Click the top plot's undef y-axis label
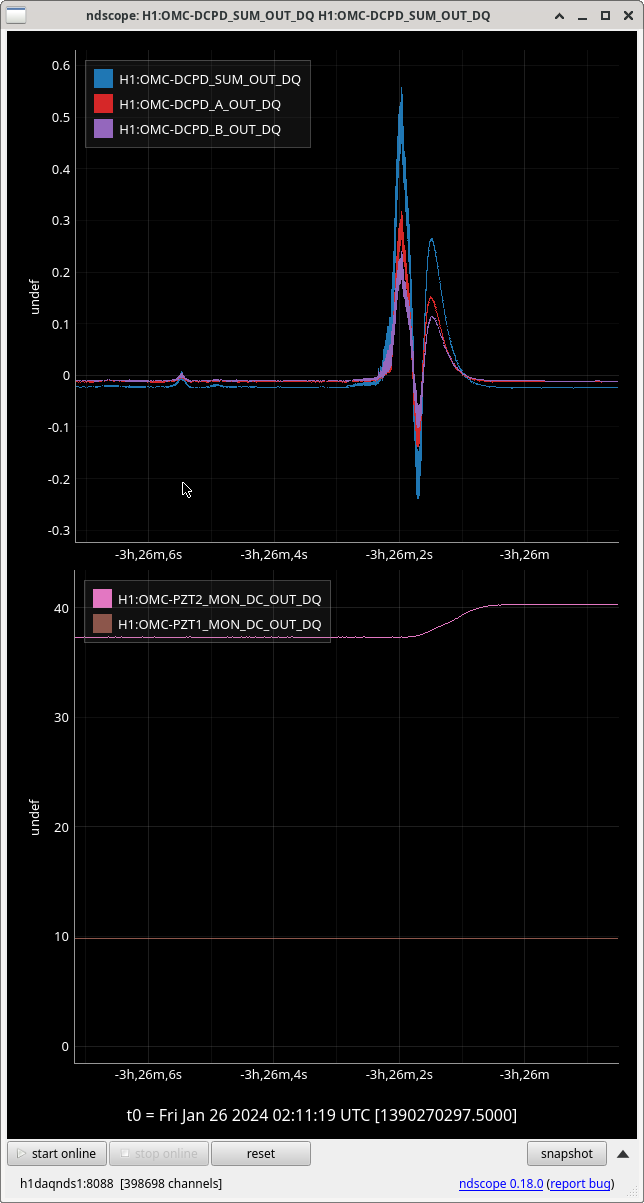Image resolution: width=644 pixels, height=1203 pixels. [x=35, y=296]
